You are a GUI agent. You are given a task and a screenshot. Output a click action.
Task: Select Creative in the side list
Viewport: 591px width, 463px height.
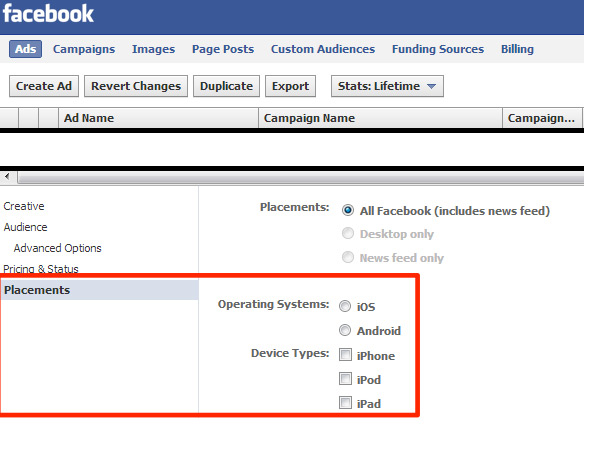(x=24, y=206)
